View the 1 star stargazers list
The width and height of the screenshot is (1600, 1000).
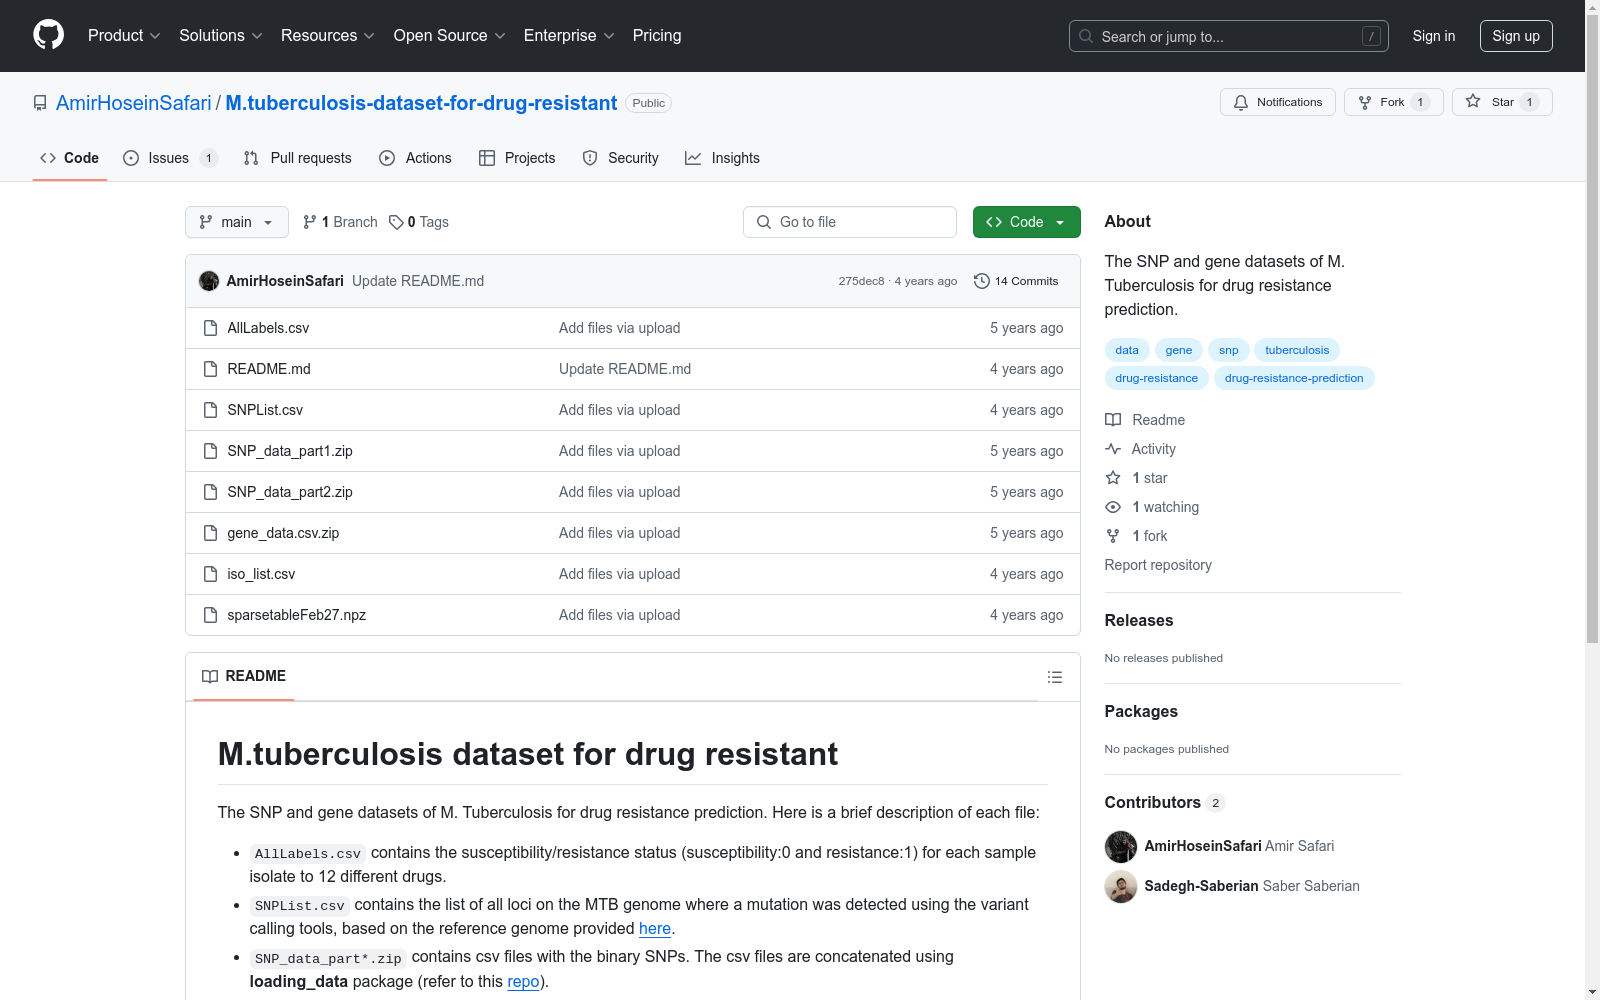tap(1137, 478)
